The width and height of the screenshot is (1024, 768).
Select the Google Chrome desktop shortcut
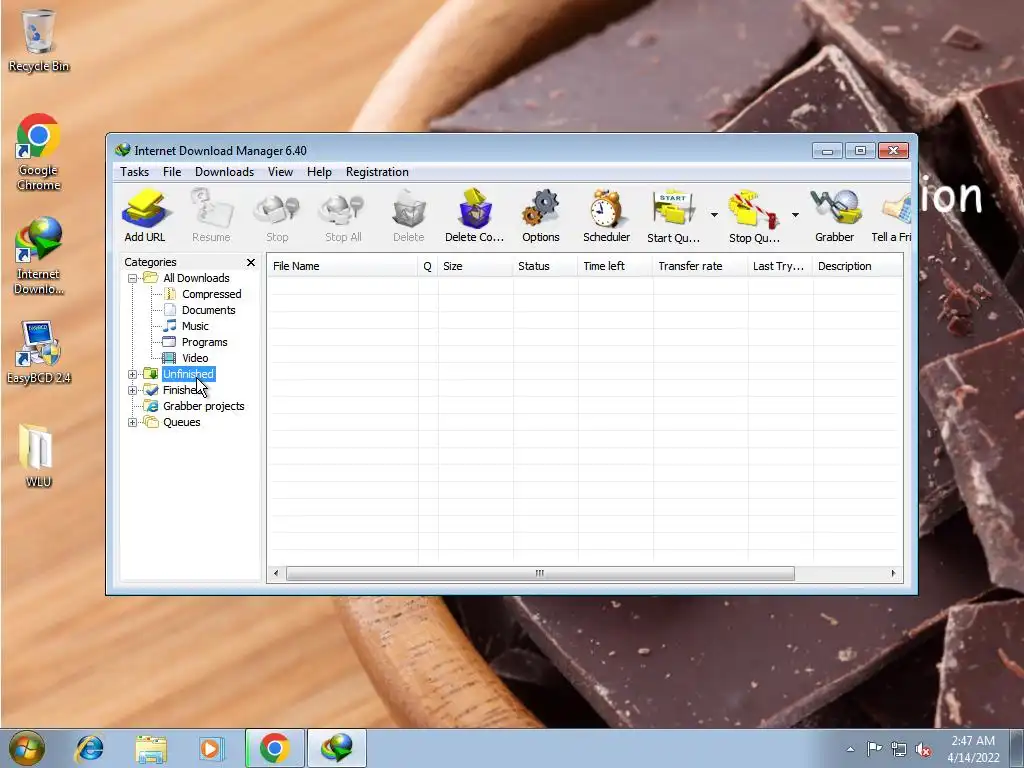39,152
